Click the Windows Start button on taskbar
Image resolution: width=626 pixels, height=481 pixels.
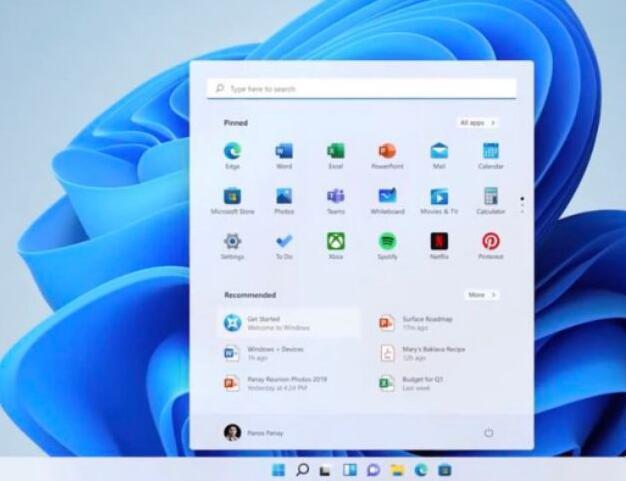pyautogui.click(x=278, y=470)
